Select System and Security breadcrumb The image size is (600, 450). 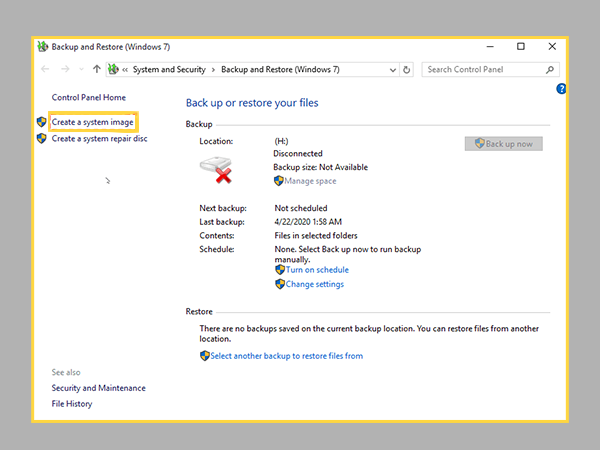pos(169,70)
